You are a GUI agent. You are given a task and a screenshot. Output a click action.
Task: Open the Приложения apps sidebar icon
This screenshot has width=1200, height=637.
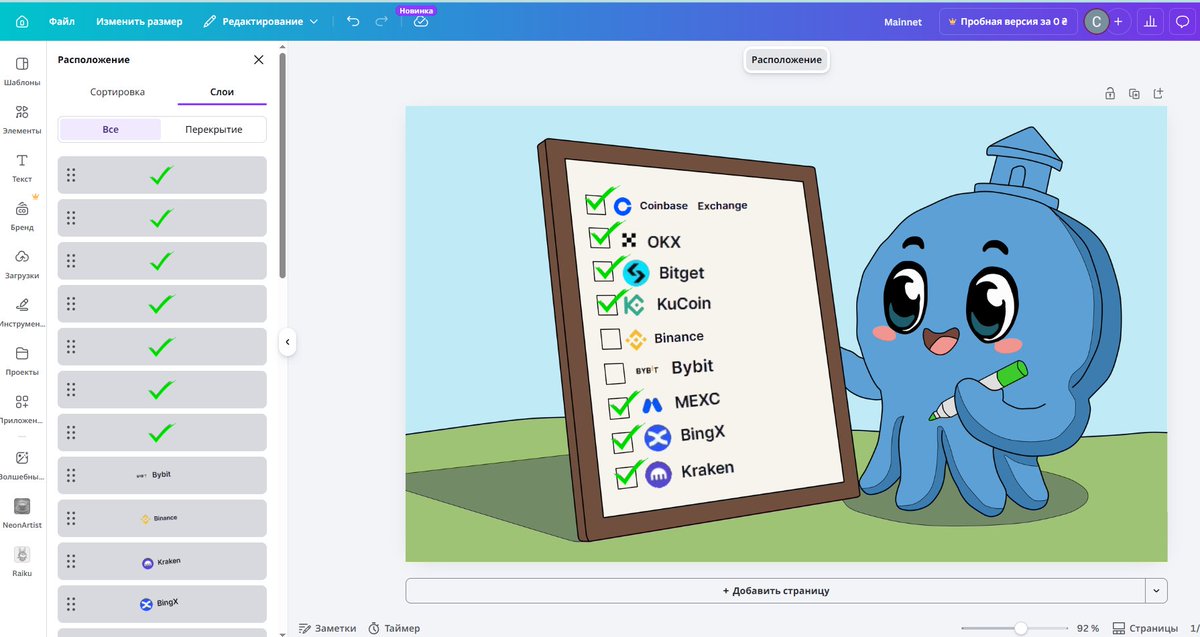coord(22,407)
